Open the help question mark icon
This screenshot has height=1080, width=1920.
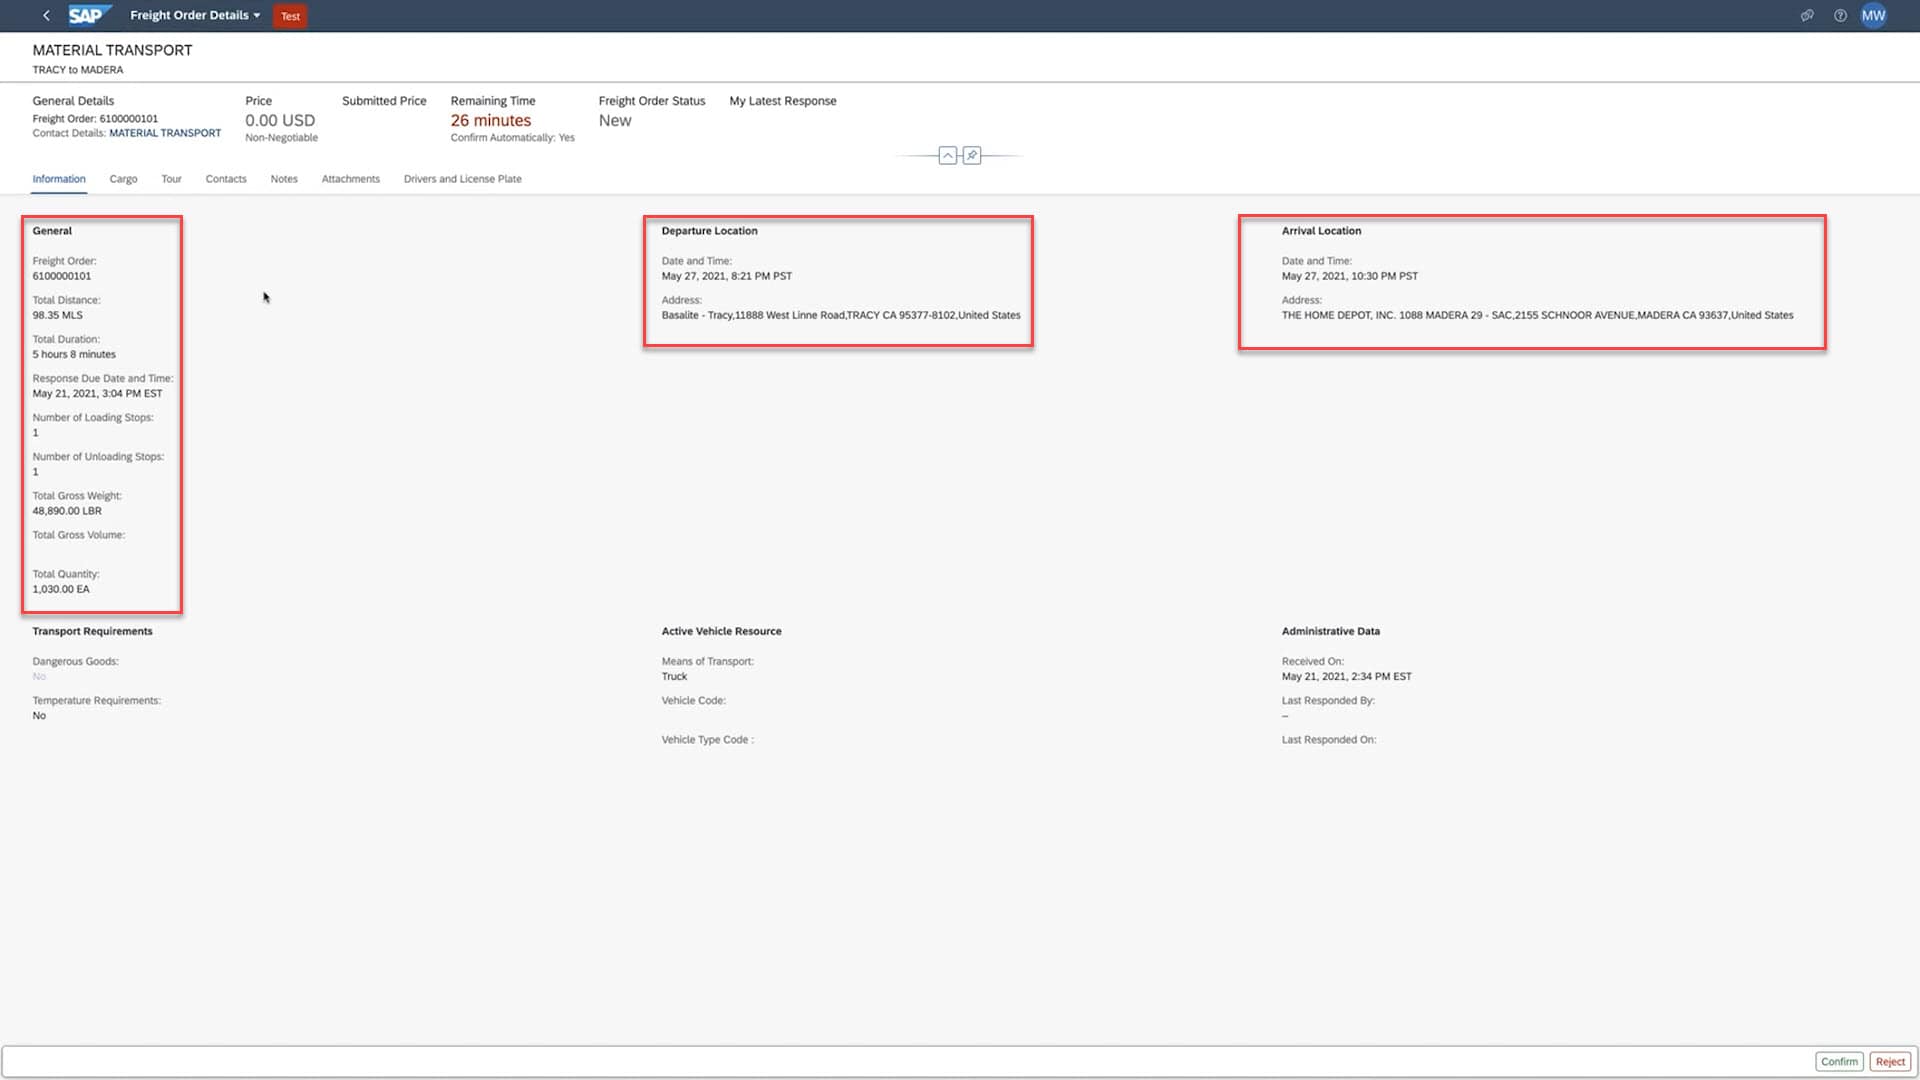click(1840, 15)
